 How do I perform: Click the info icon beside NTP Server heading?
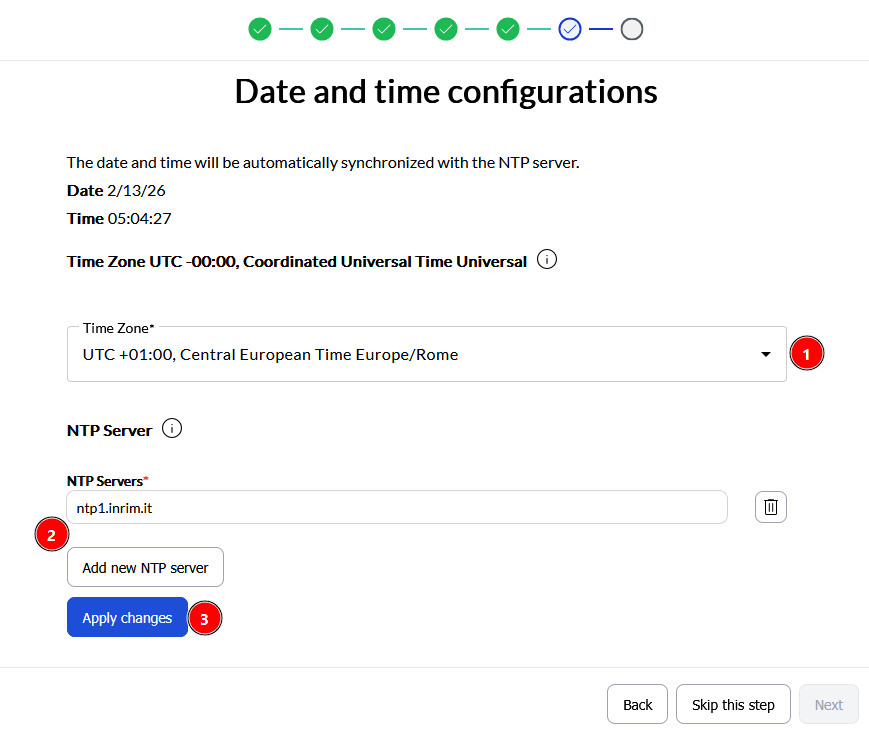[x=172, y=429]
